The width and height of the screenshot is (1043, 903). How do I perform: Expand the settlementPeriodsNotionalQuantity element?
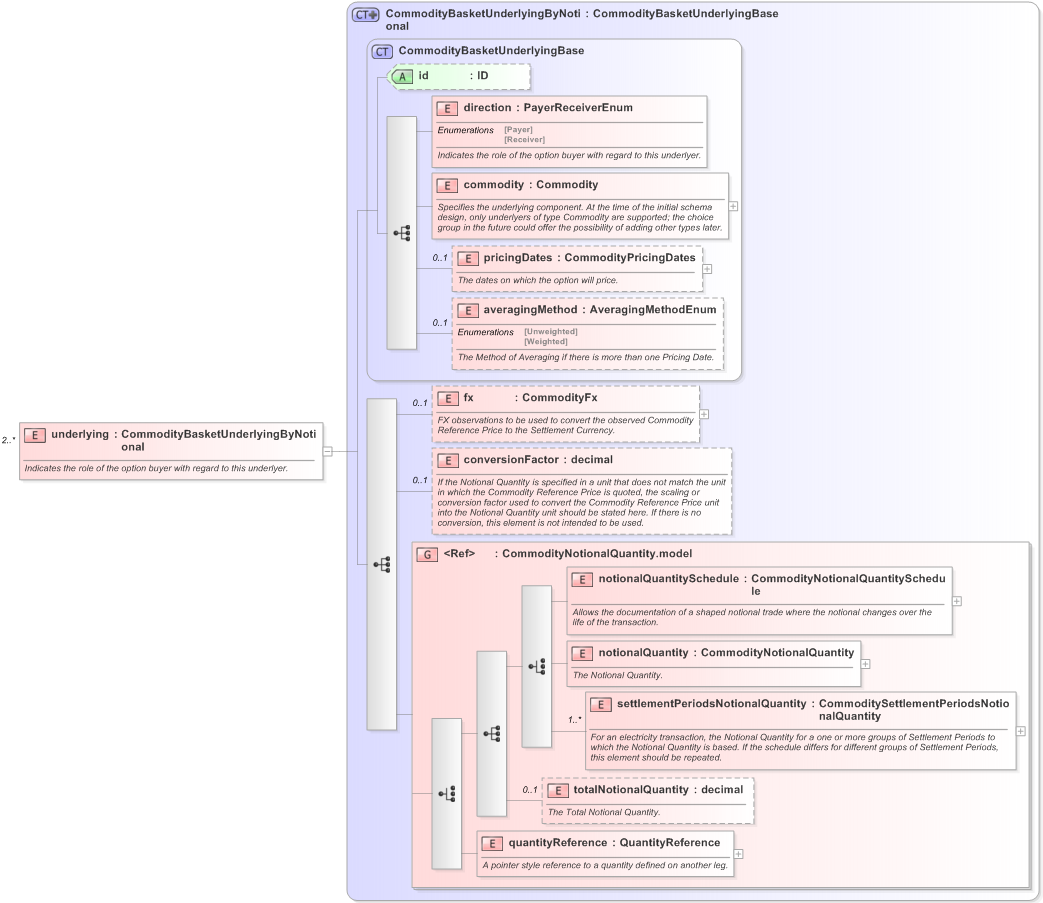1020,731
